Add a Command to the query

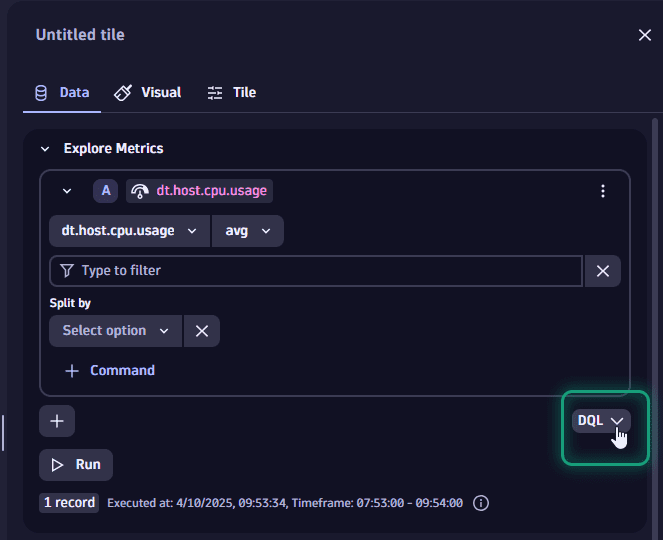(x=110, y=370)
